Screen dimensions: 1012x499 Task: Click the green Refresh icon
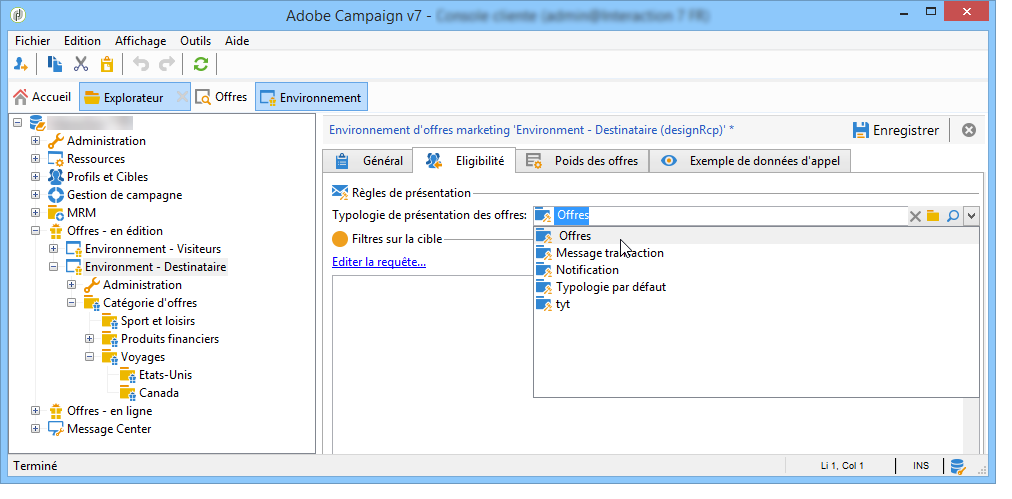click(201, 64)
